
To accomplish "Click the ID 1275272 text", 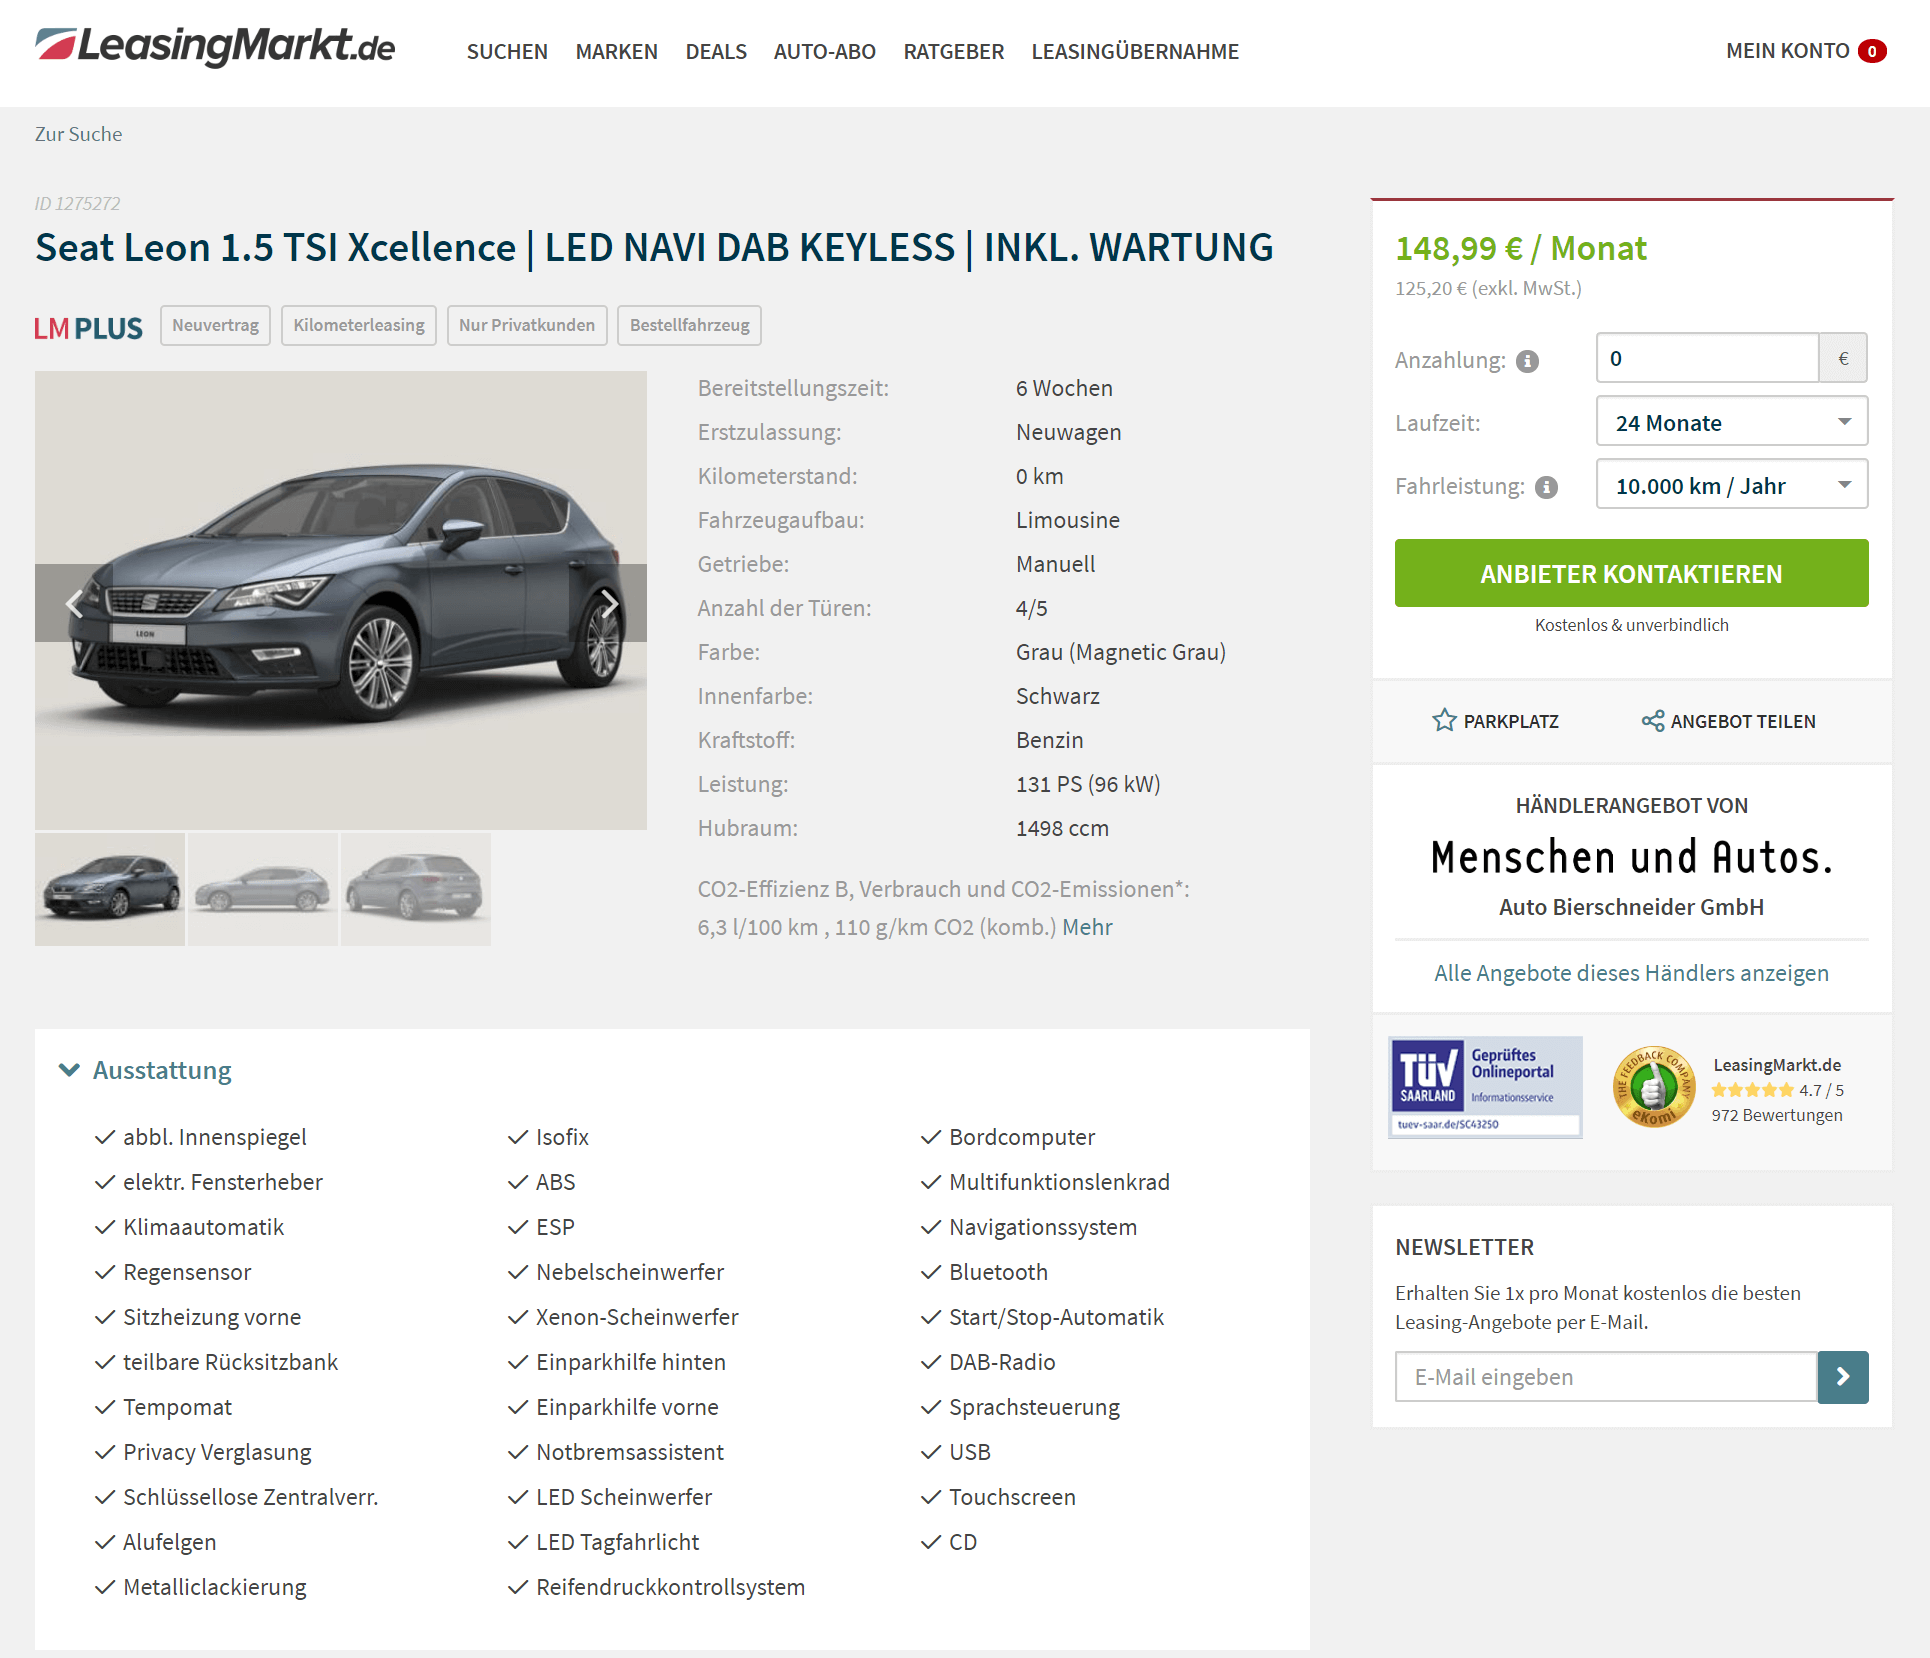I will point(77,204).
